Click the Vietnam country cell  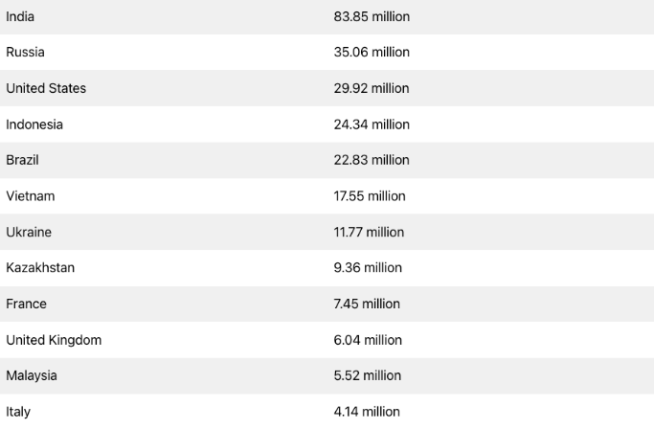[30, 196]
